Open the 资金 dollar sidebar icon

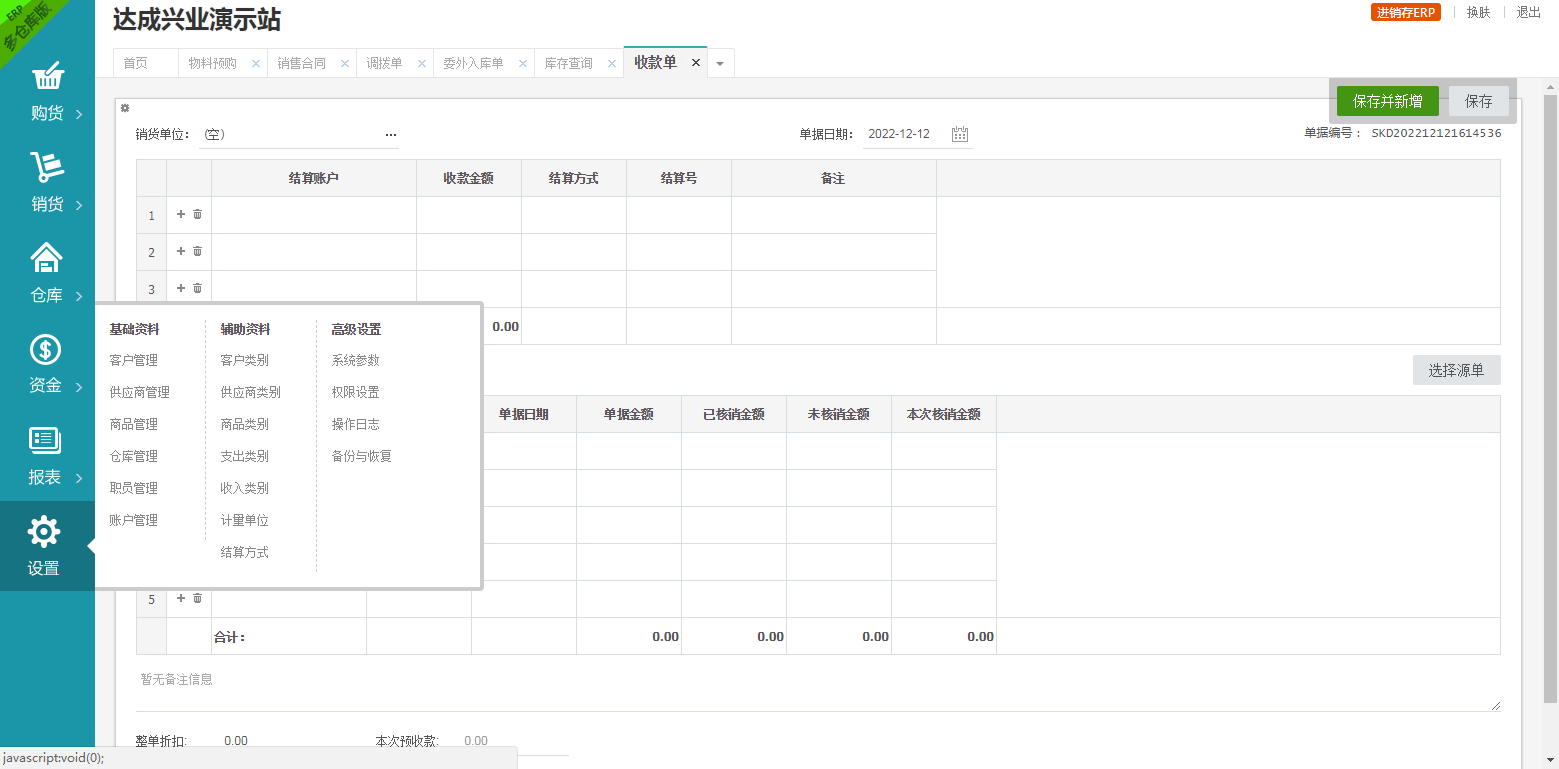click(46, 350)
